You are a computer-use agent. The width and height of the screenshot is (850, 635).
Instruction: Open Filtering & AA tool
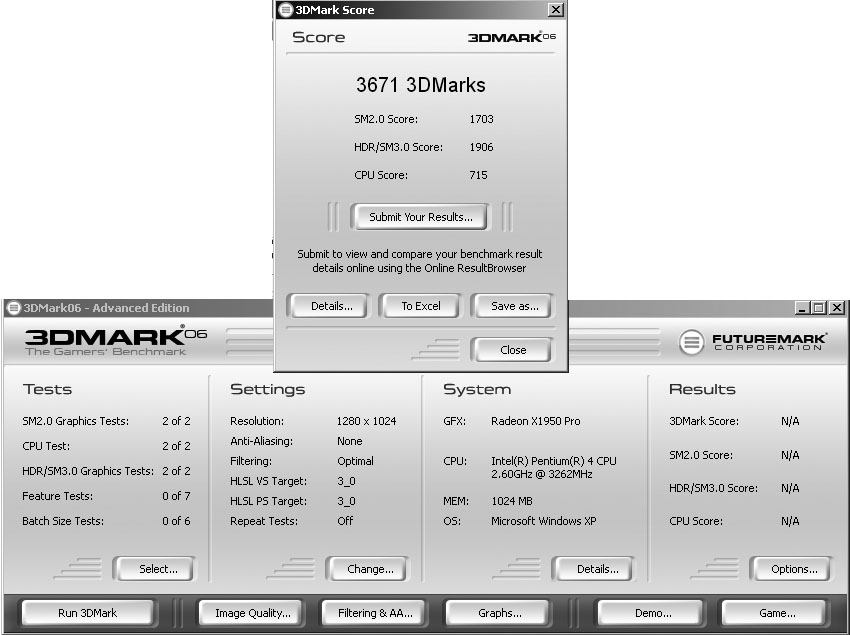point(375,613)
